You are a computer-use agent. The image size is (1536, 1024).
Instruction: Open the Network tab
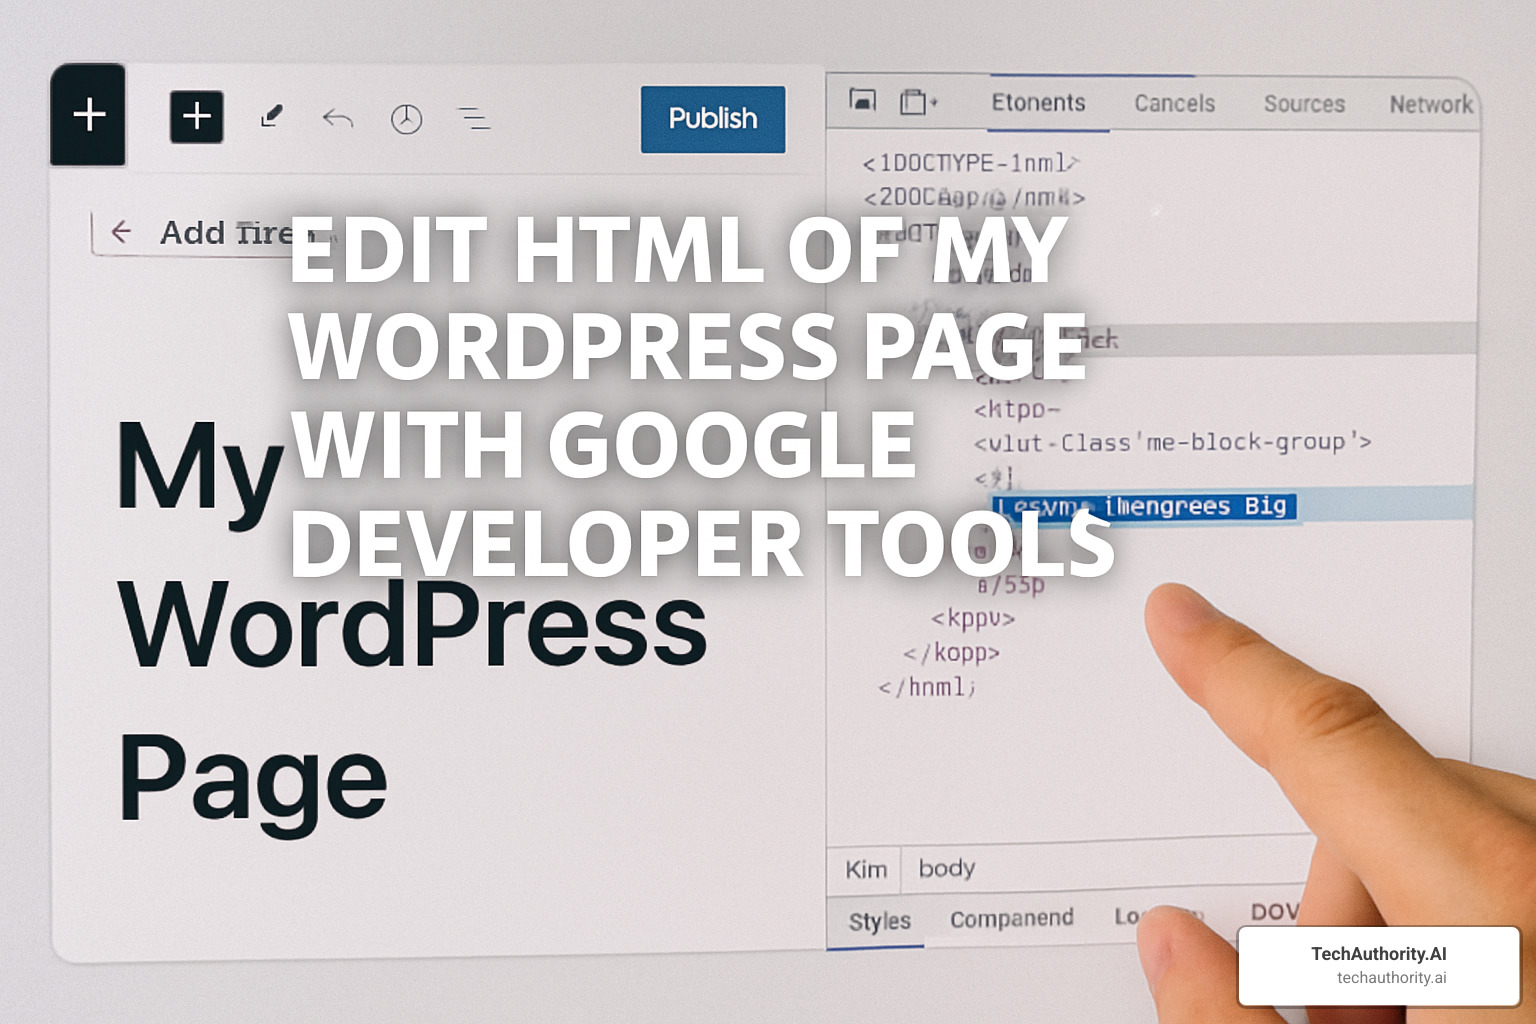pos(1431,104)
